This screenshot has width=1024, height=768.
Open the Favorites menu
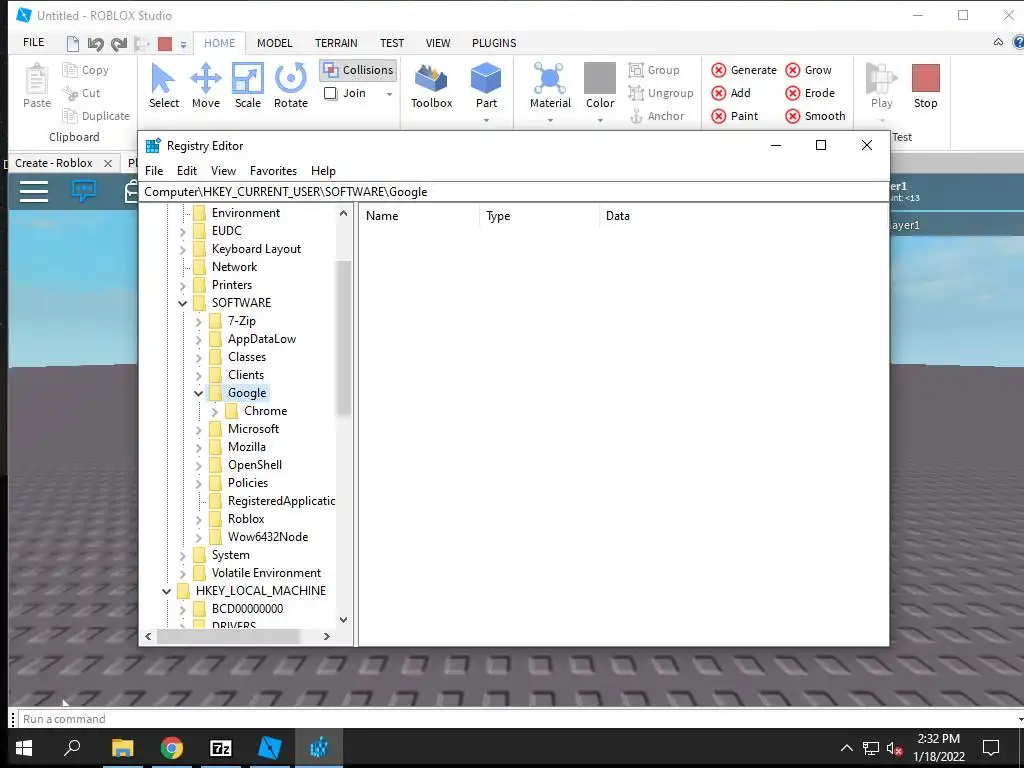[273, 170]
